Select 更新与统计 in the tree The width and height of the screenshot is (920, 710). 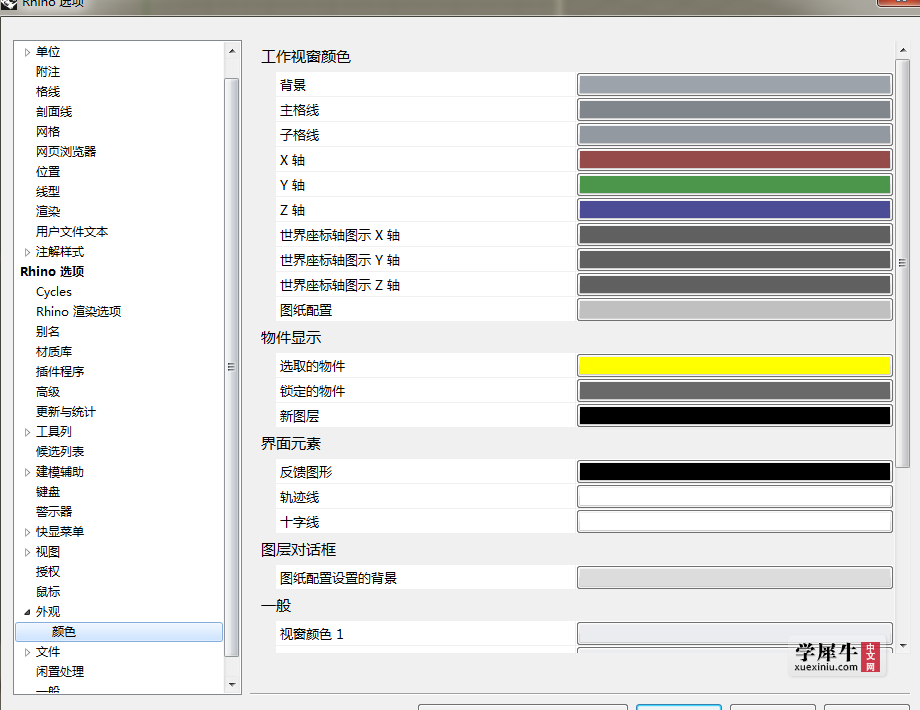pyautogui.click(x=65, y=411)
